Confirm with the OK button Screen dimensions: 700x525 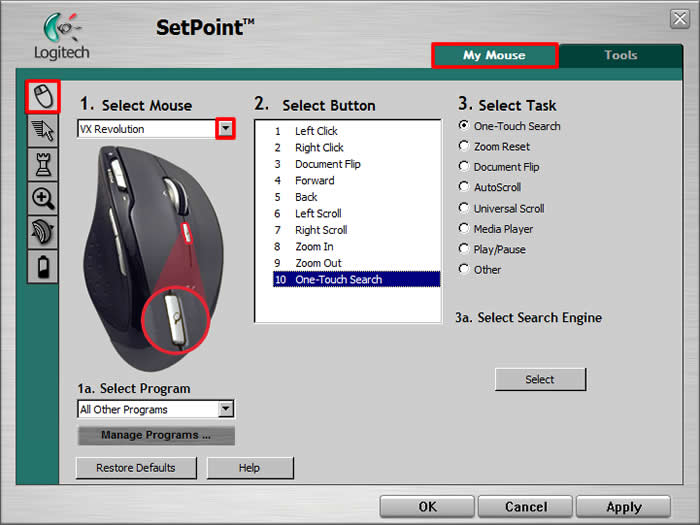coord(427,507)
